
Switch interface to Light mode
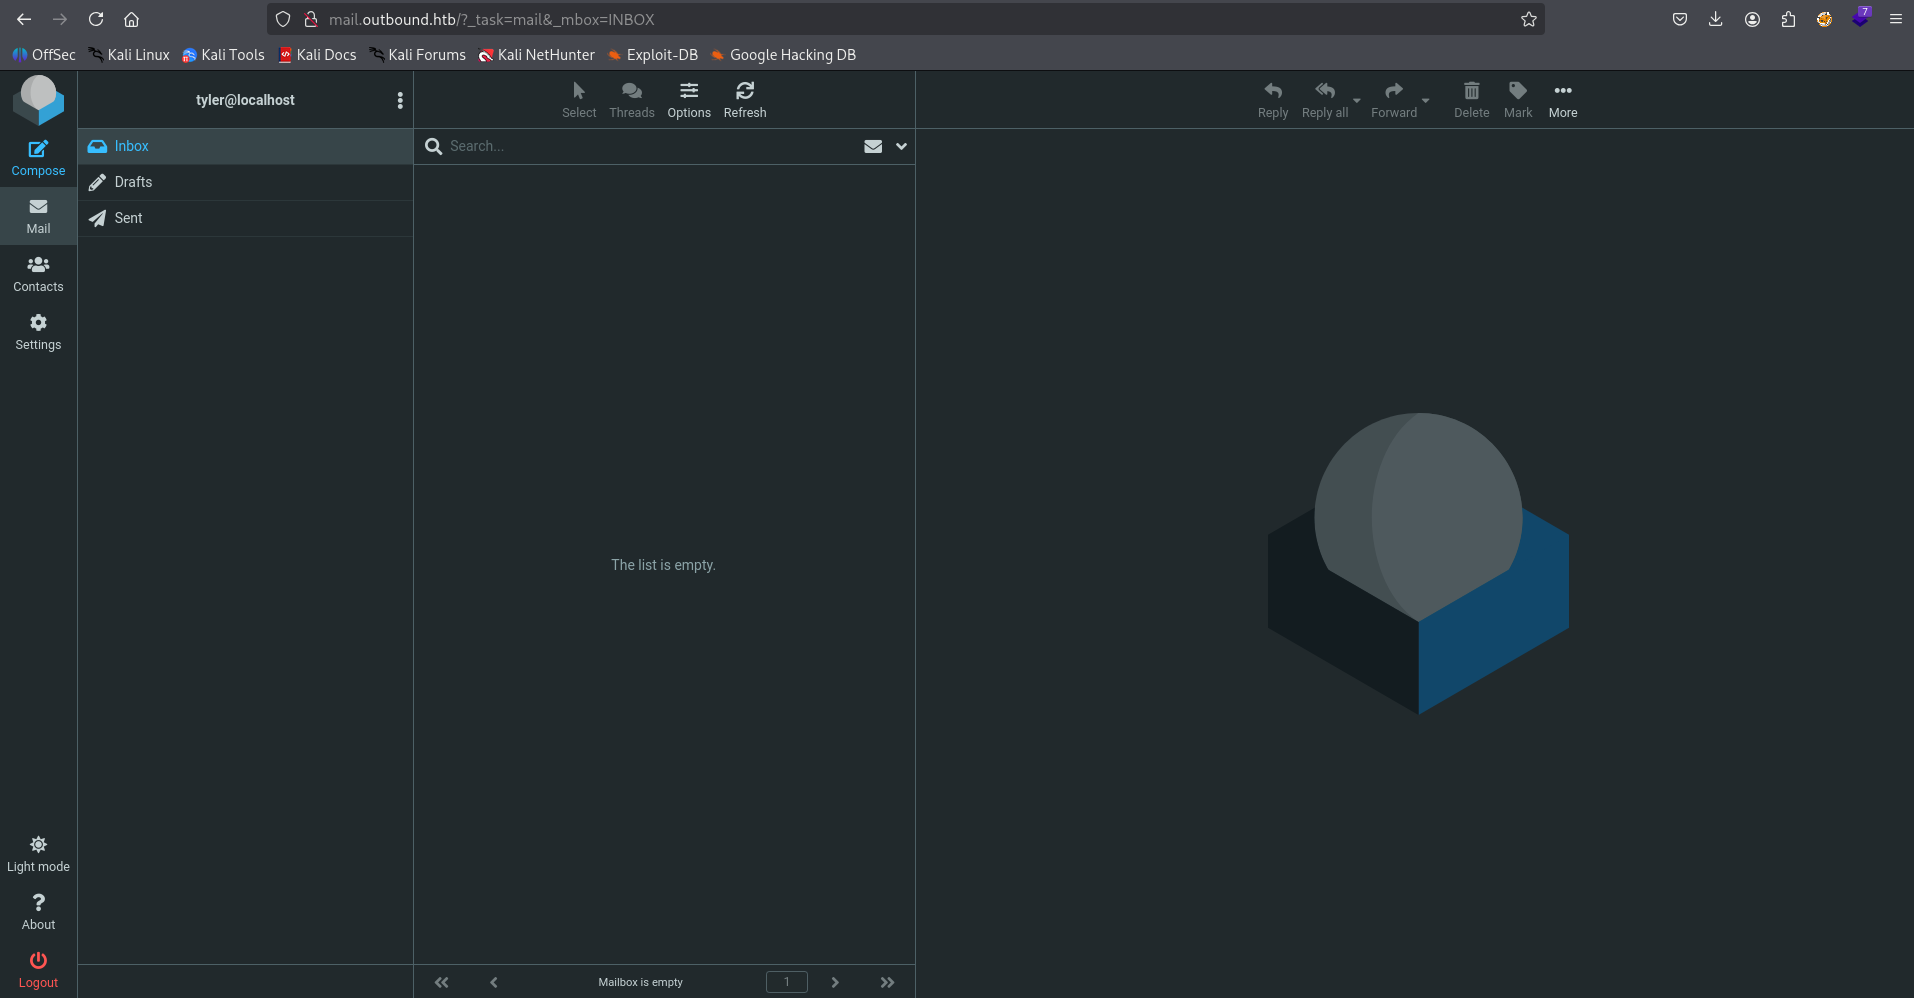(38, 854)
